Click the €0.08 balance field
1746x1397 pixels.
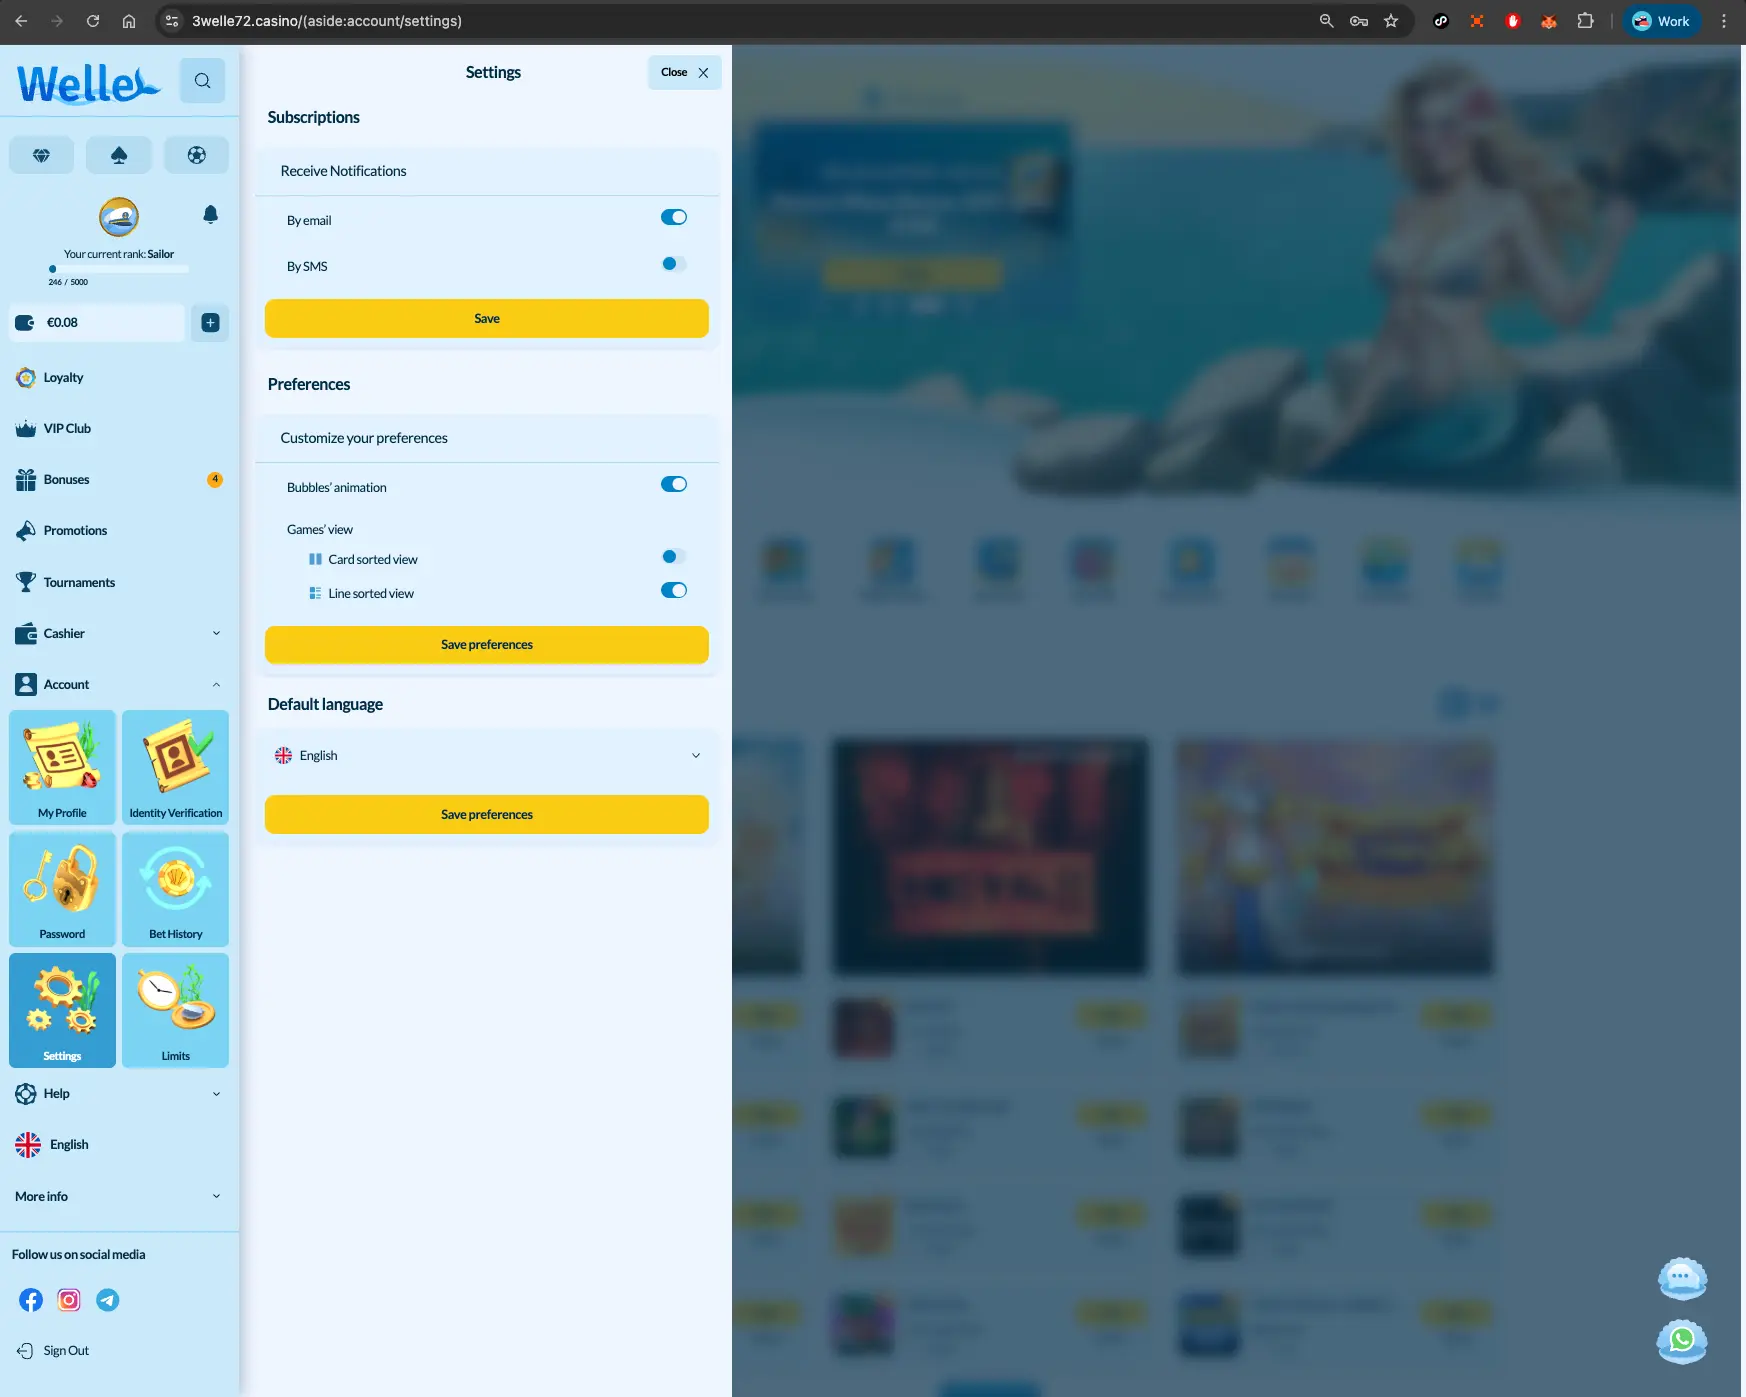click(x=97, y=322)
